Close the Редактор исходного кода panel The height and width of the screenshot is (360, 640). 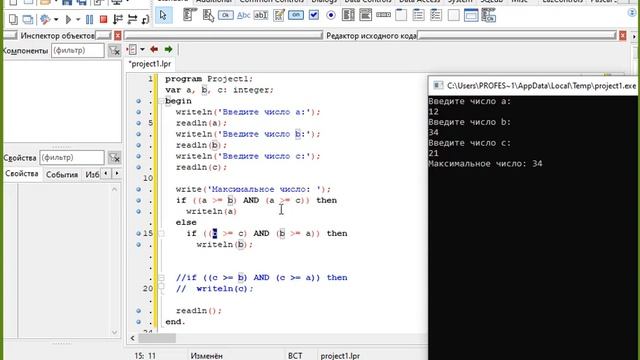click(x=622, y=36)
